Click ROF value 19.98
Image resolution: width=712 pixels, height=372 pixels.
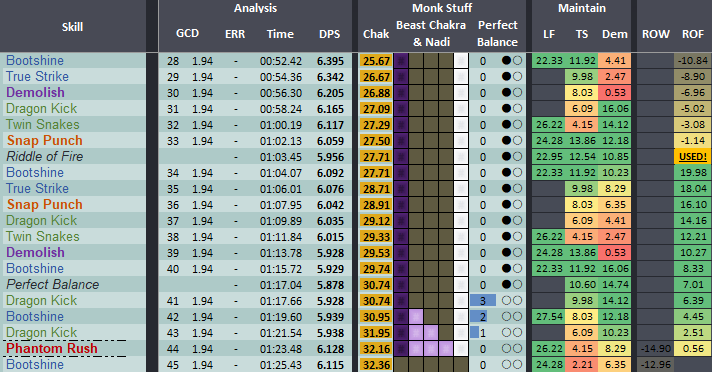point(692,173)
